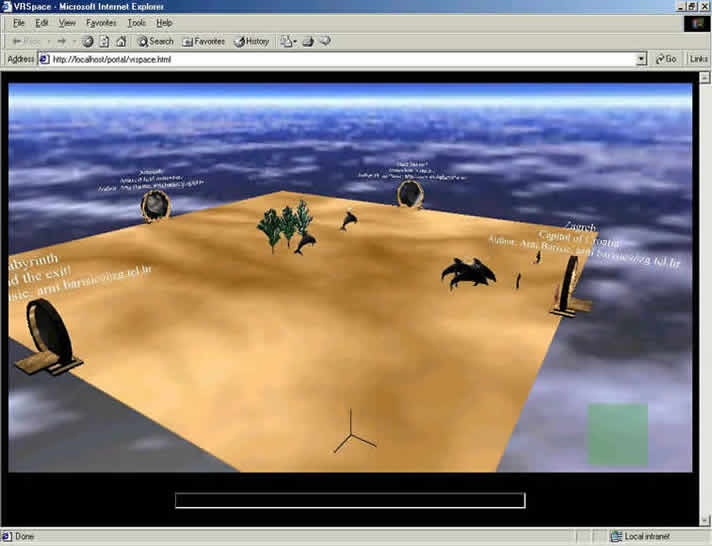Screen dimensions: 712x546
Task: Open the Back button history dropdown arrow
Action: (46, 41)
